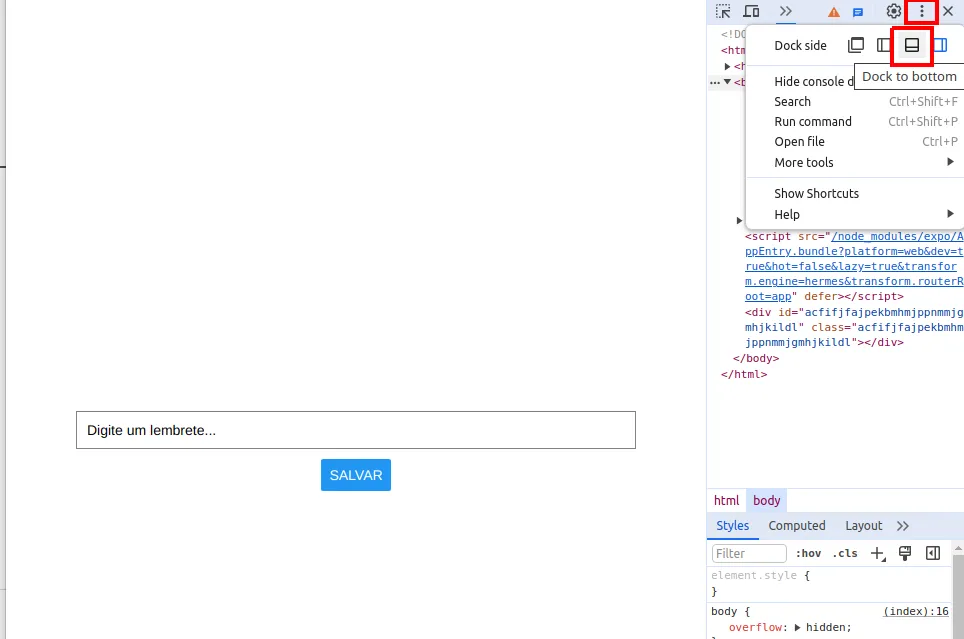The height and width of the screenshot is (639, 964).
Task: Focus the styles Filter field
Action: (749, 554)
